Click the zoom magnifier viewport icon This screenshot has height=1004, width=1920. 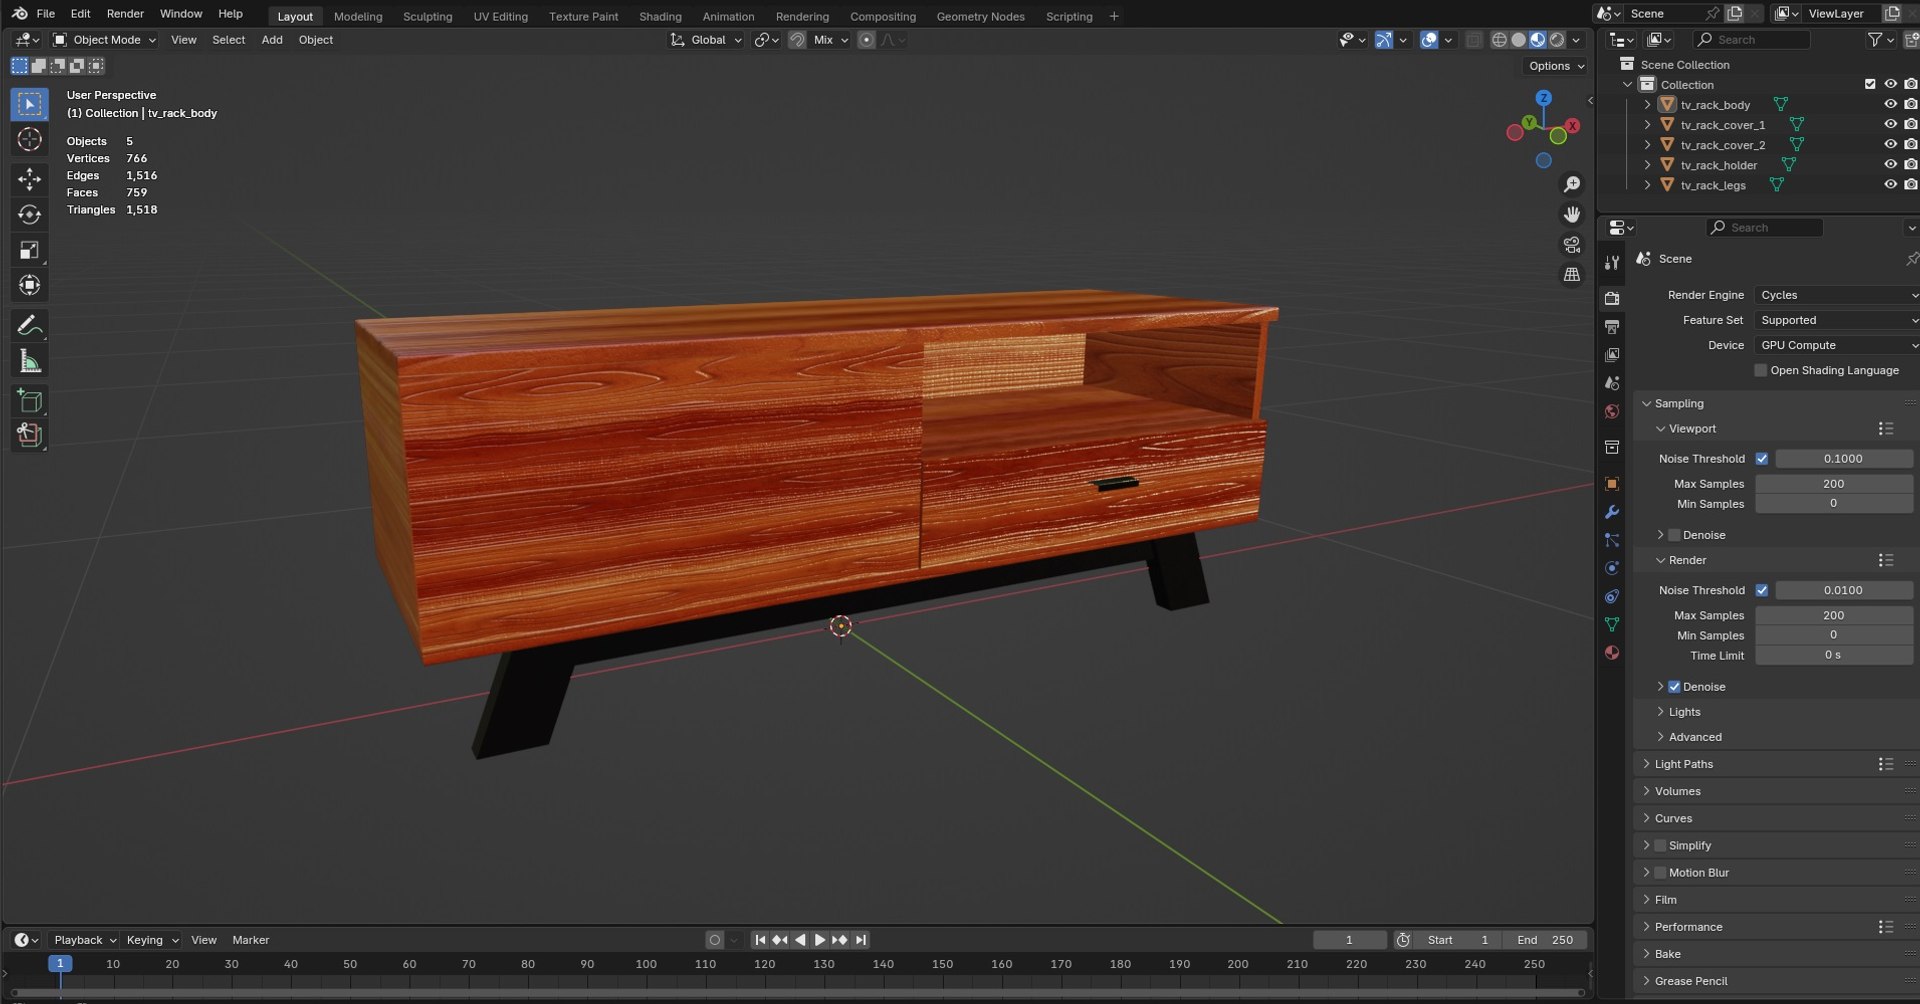1572,184
